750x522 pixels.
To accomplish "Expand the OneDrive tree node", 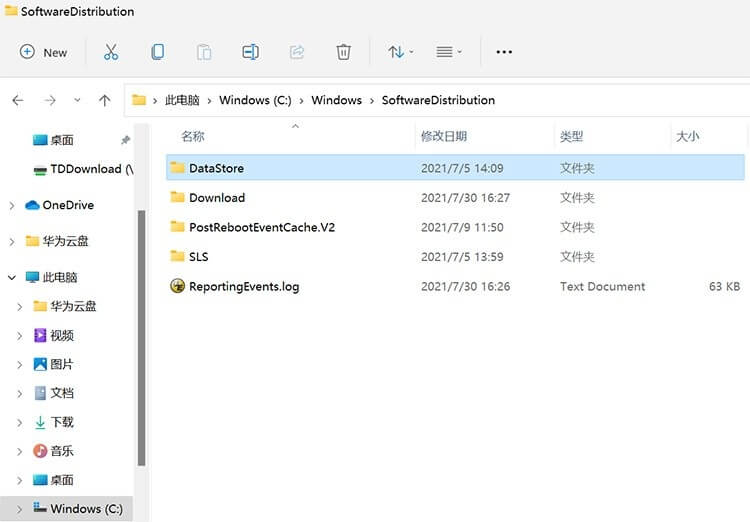I will (11, 205).
